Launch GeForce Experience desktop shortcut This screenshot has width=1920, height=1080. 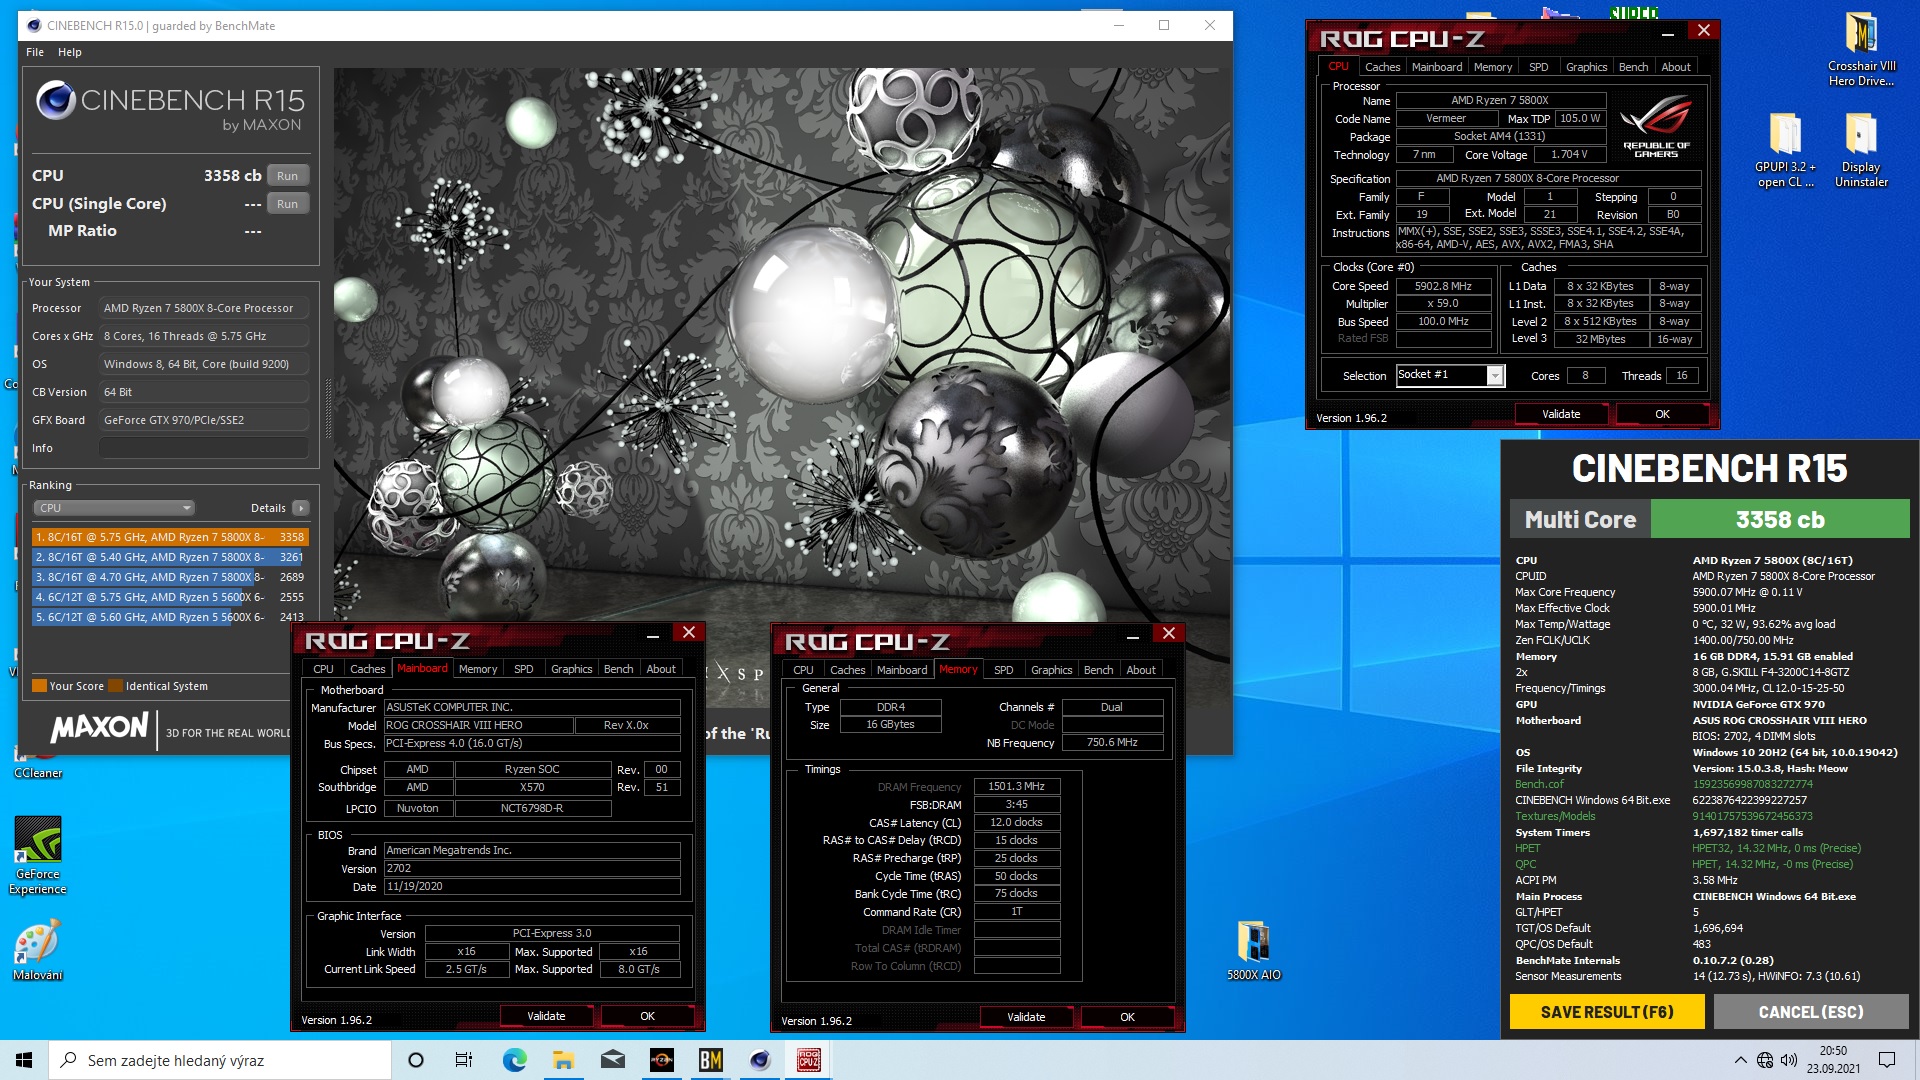tap(38, 856)
